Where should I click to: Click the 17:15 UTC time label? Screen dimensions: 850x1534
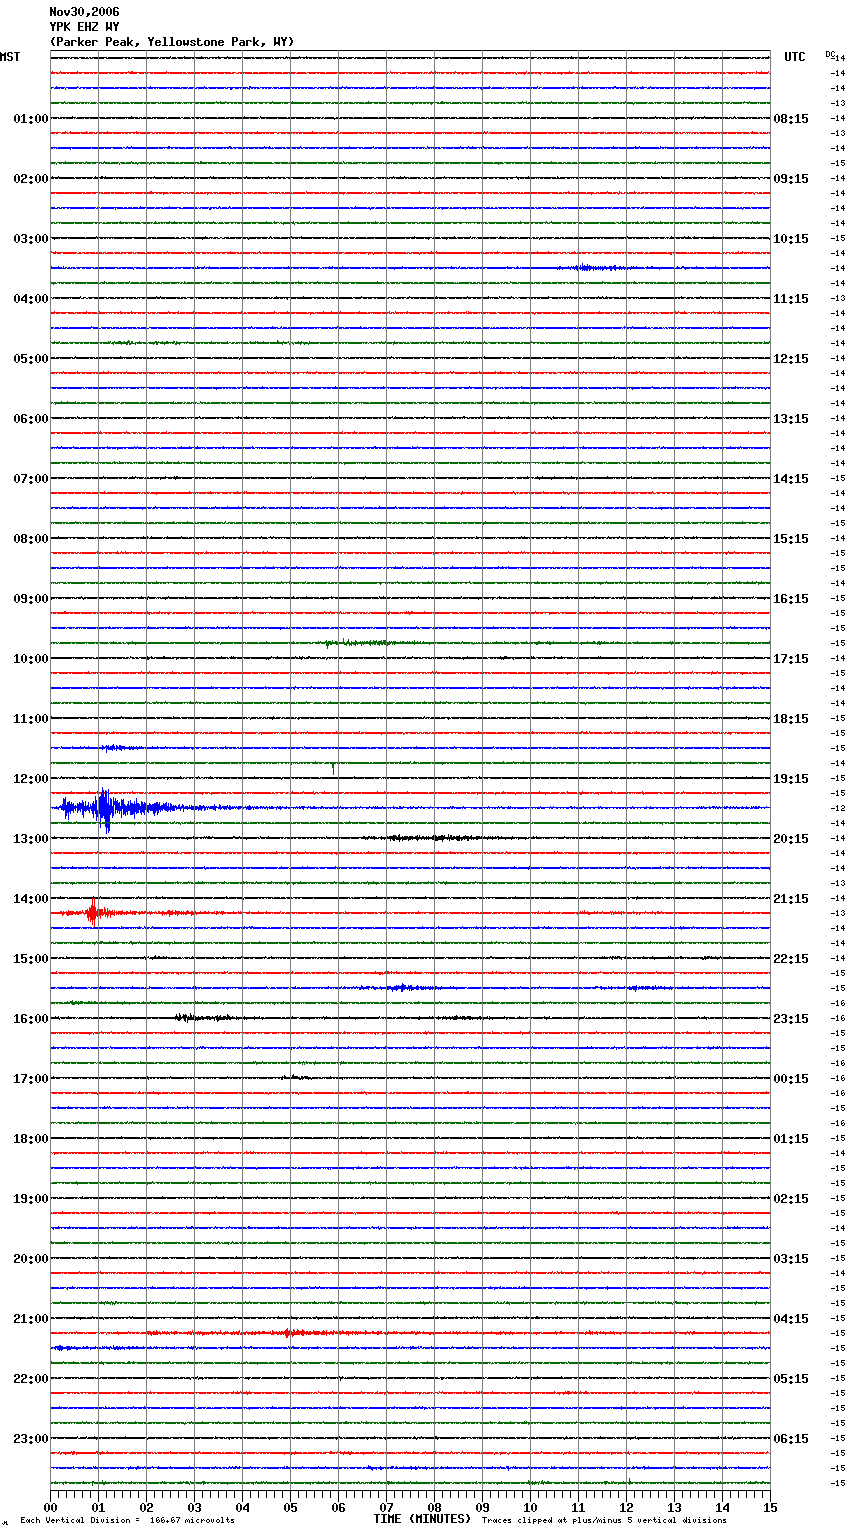point(791,659)
